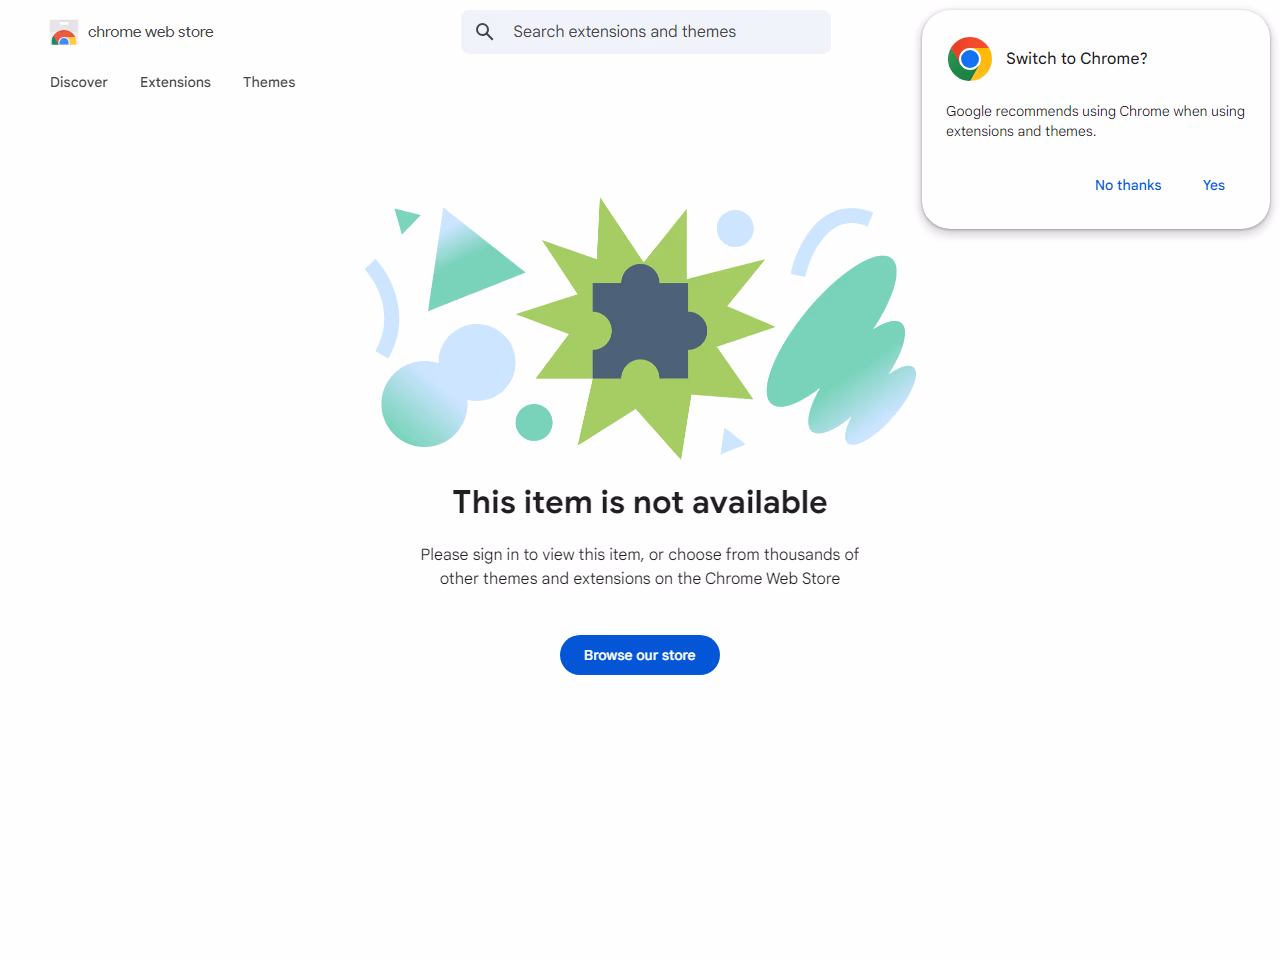Image resolution: width=1280 pixels, height=960 pixels.
Task: Click the Chrome Web Store rainbow logo
Action: pos(64,33)
